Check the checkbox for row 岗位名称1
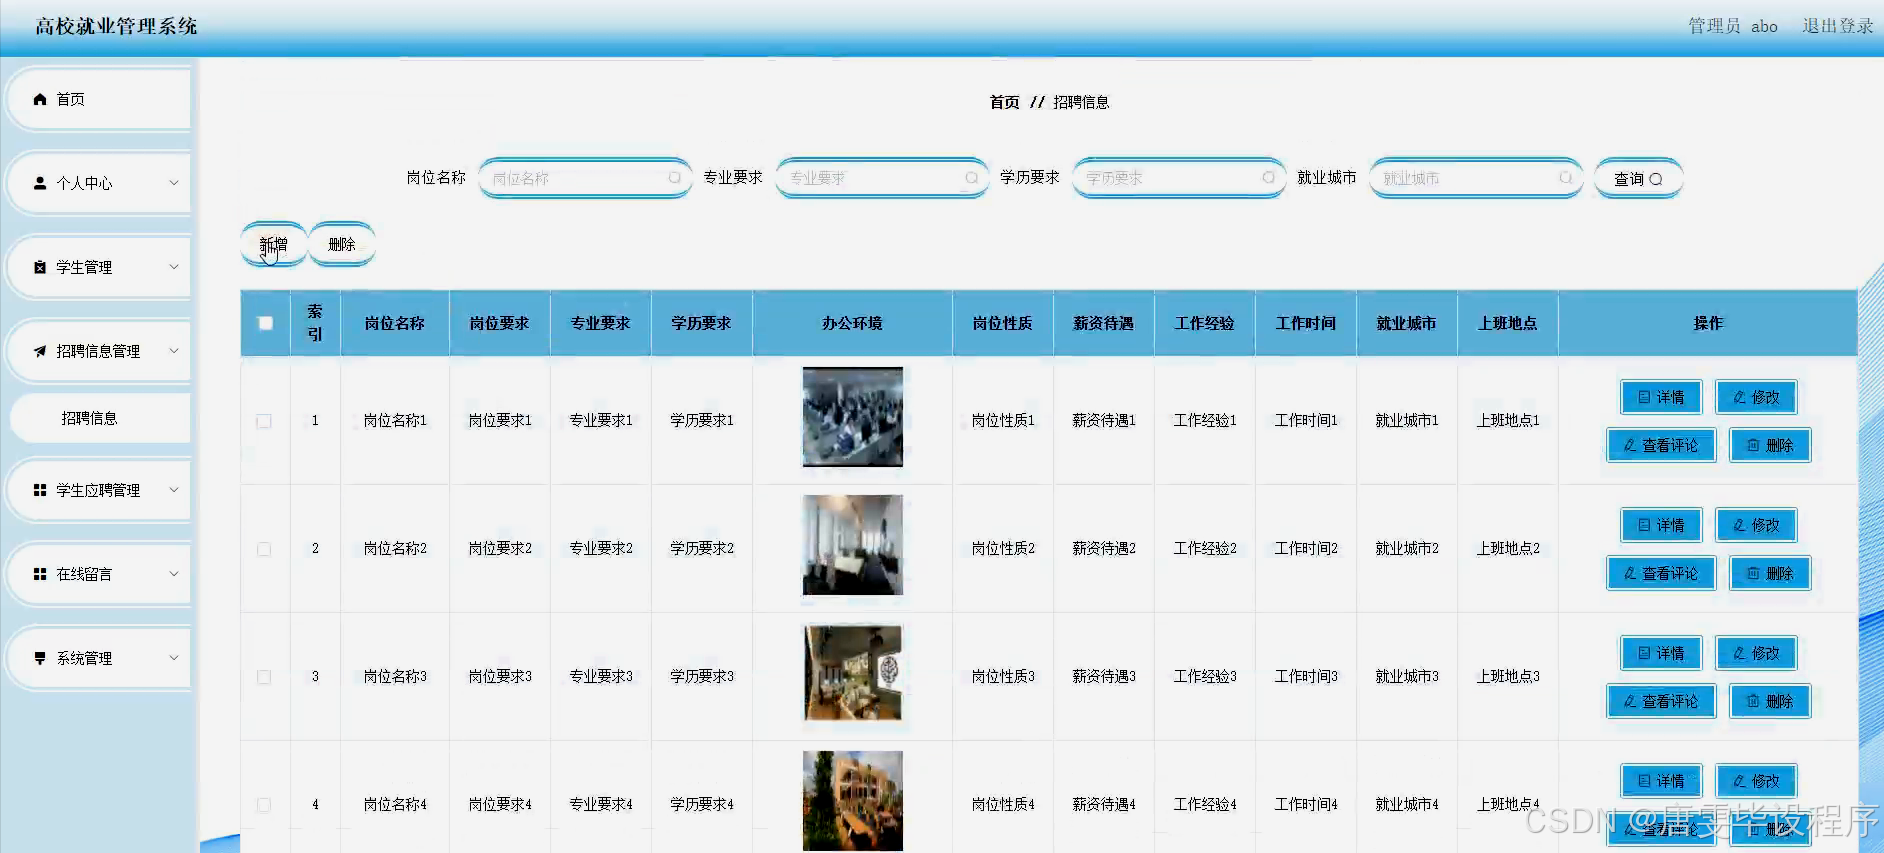The width and height of the screenshot is (1884, 853). [x=264, y=421]
